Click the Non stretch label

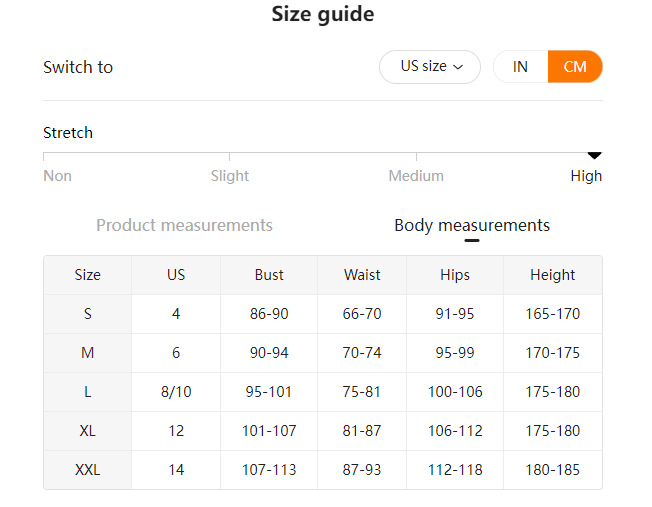[57, 176]
